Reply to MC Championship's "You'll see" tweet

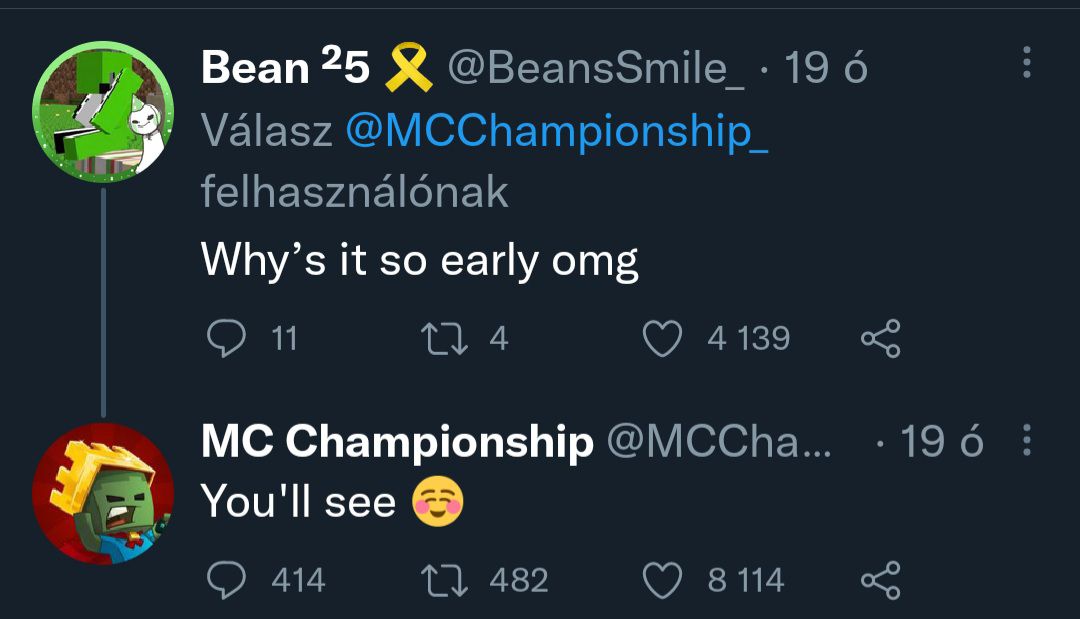tap(226, 580)
